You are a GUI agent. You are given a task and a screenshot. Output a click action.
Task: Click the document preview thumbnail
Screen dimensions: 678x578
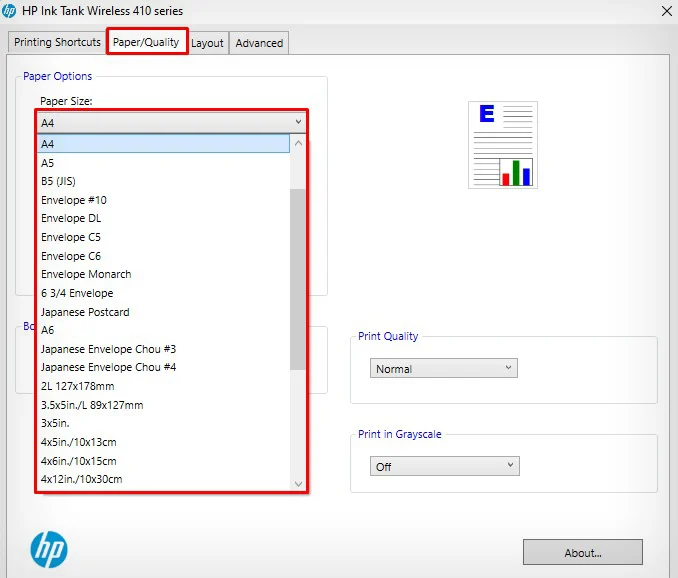click(503, 145)
